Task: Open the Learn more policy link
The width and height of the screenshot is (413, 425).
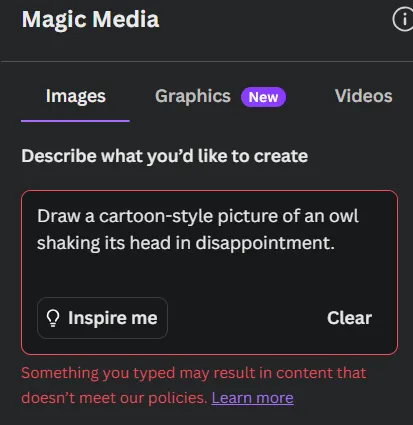Action: (x=252, y=398)
